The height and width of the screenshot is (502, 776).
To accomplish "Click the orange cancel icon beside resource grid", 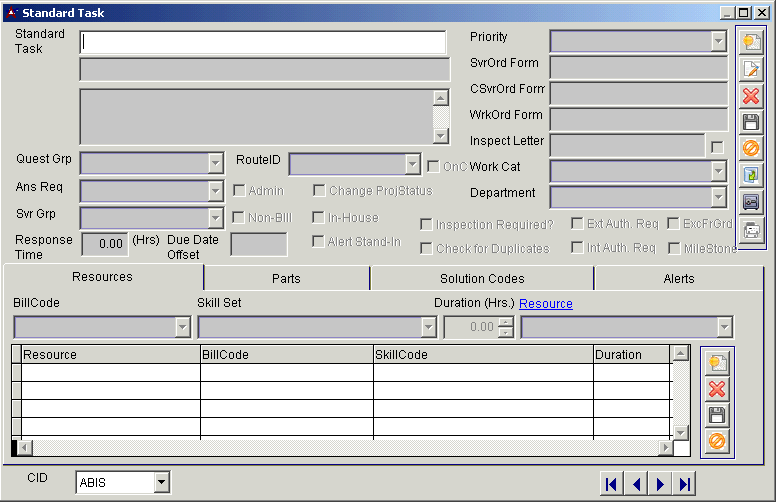I will [717, 441].
